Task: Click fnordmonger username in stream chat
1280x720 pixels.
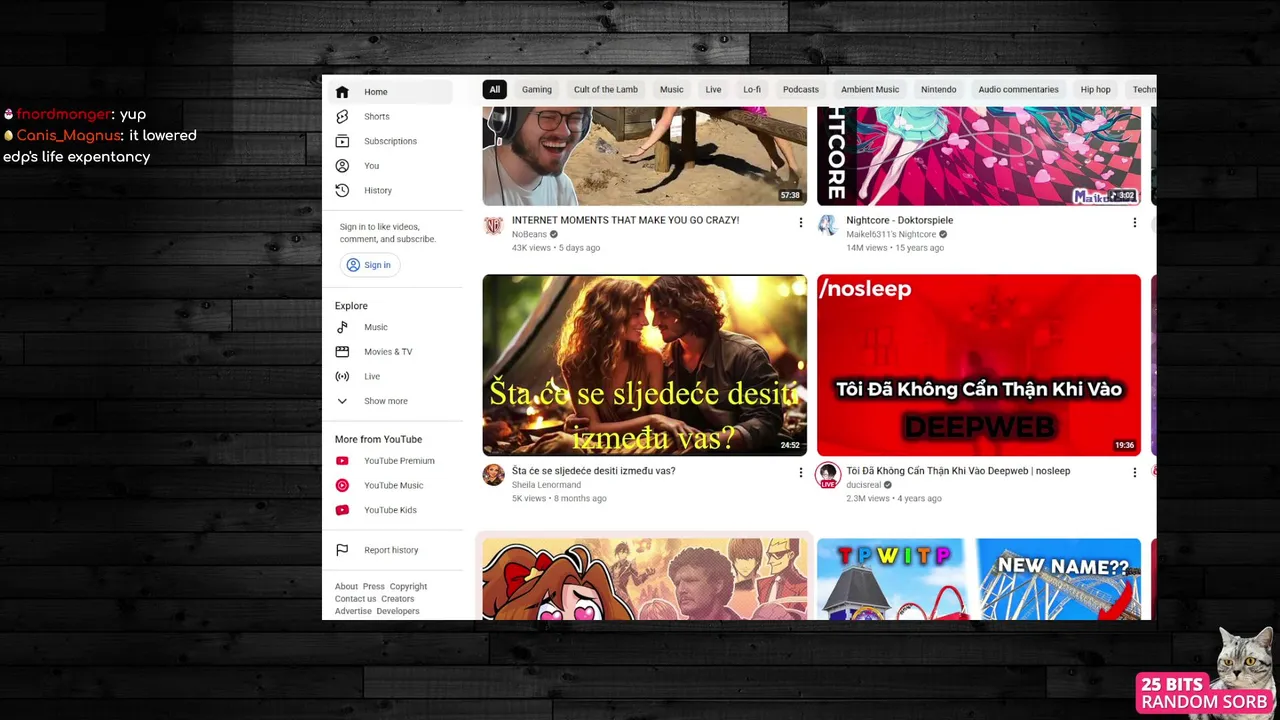Action: point(64,114)
